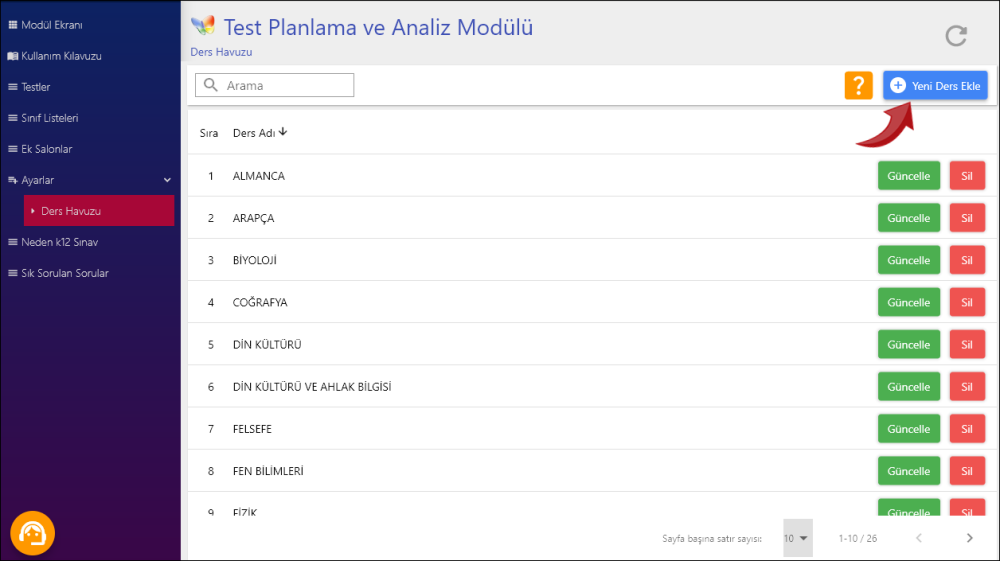
Task: Open rows per page dropdown
Action: pos(797,538)
